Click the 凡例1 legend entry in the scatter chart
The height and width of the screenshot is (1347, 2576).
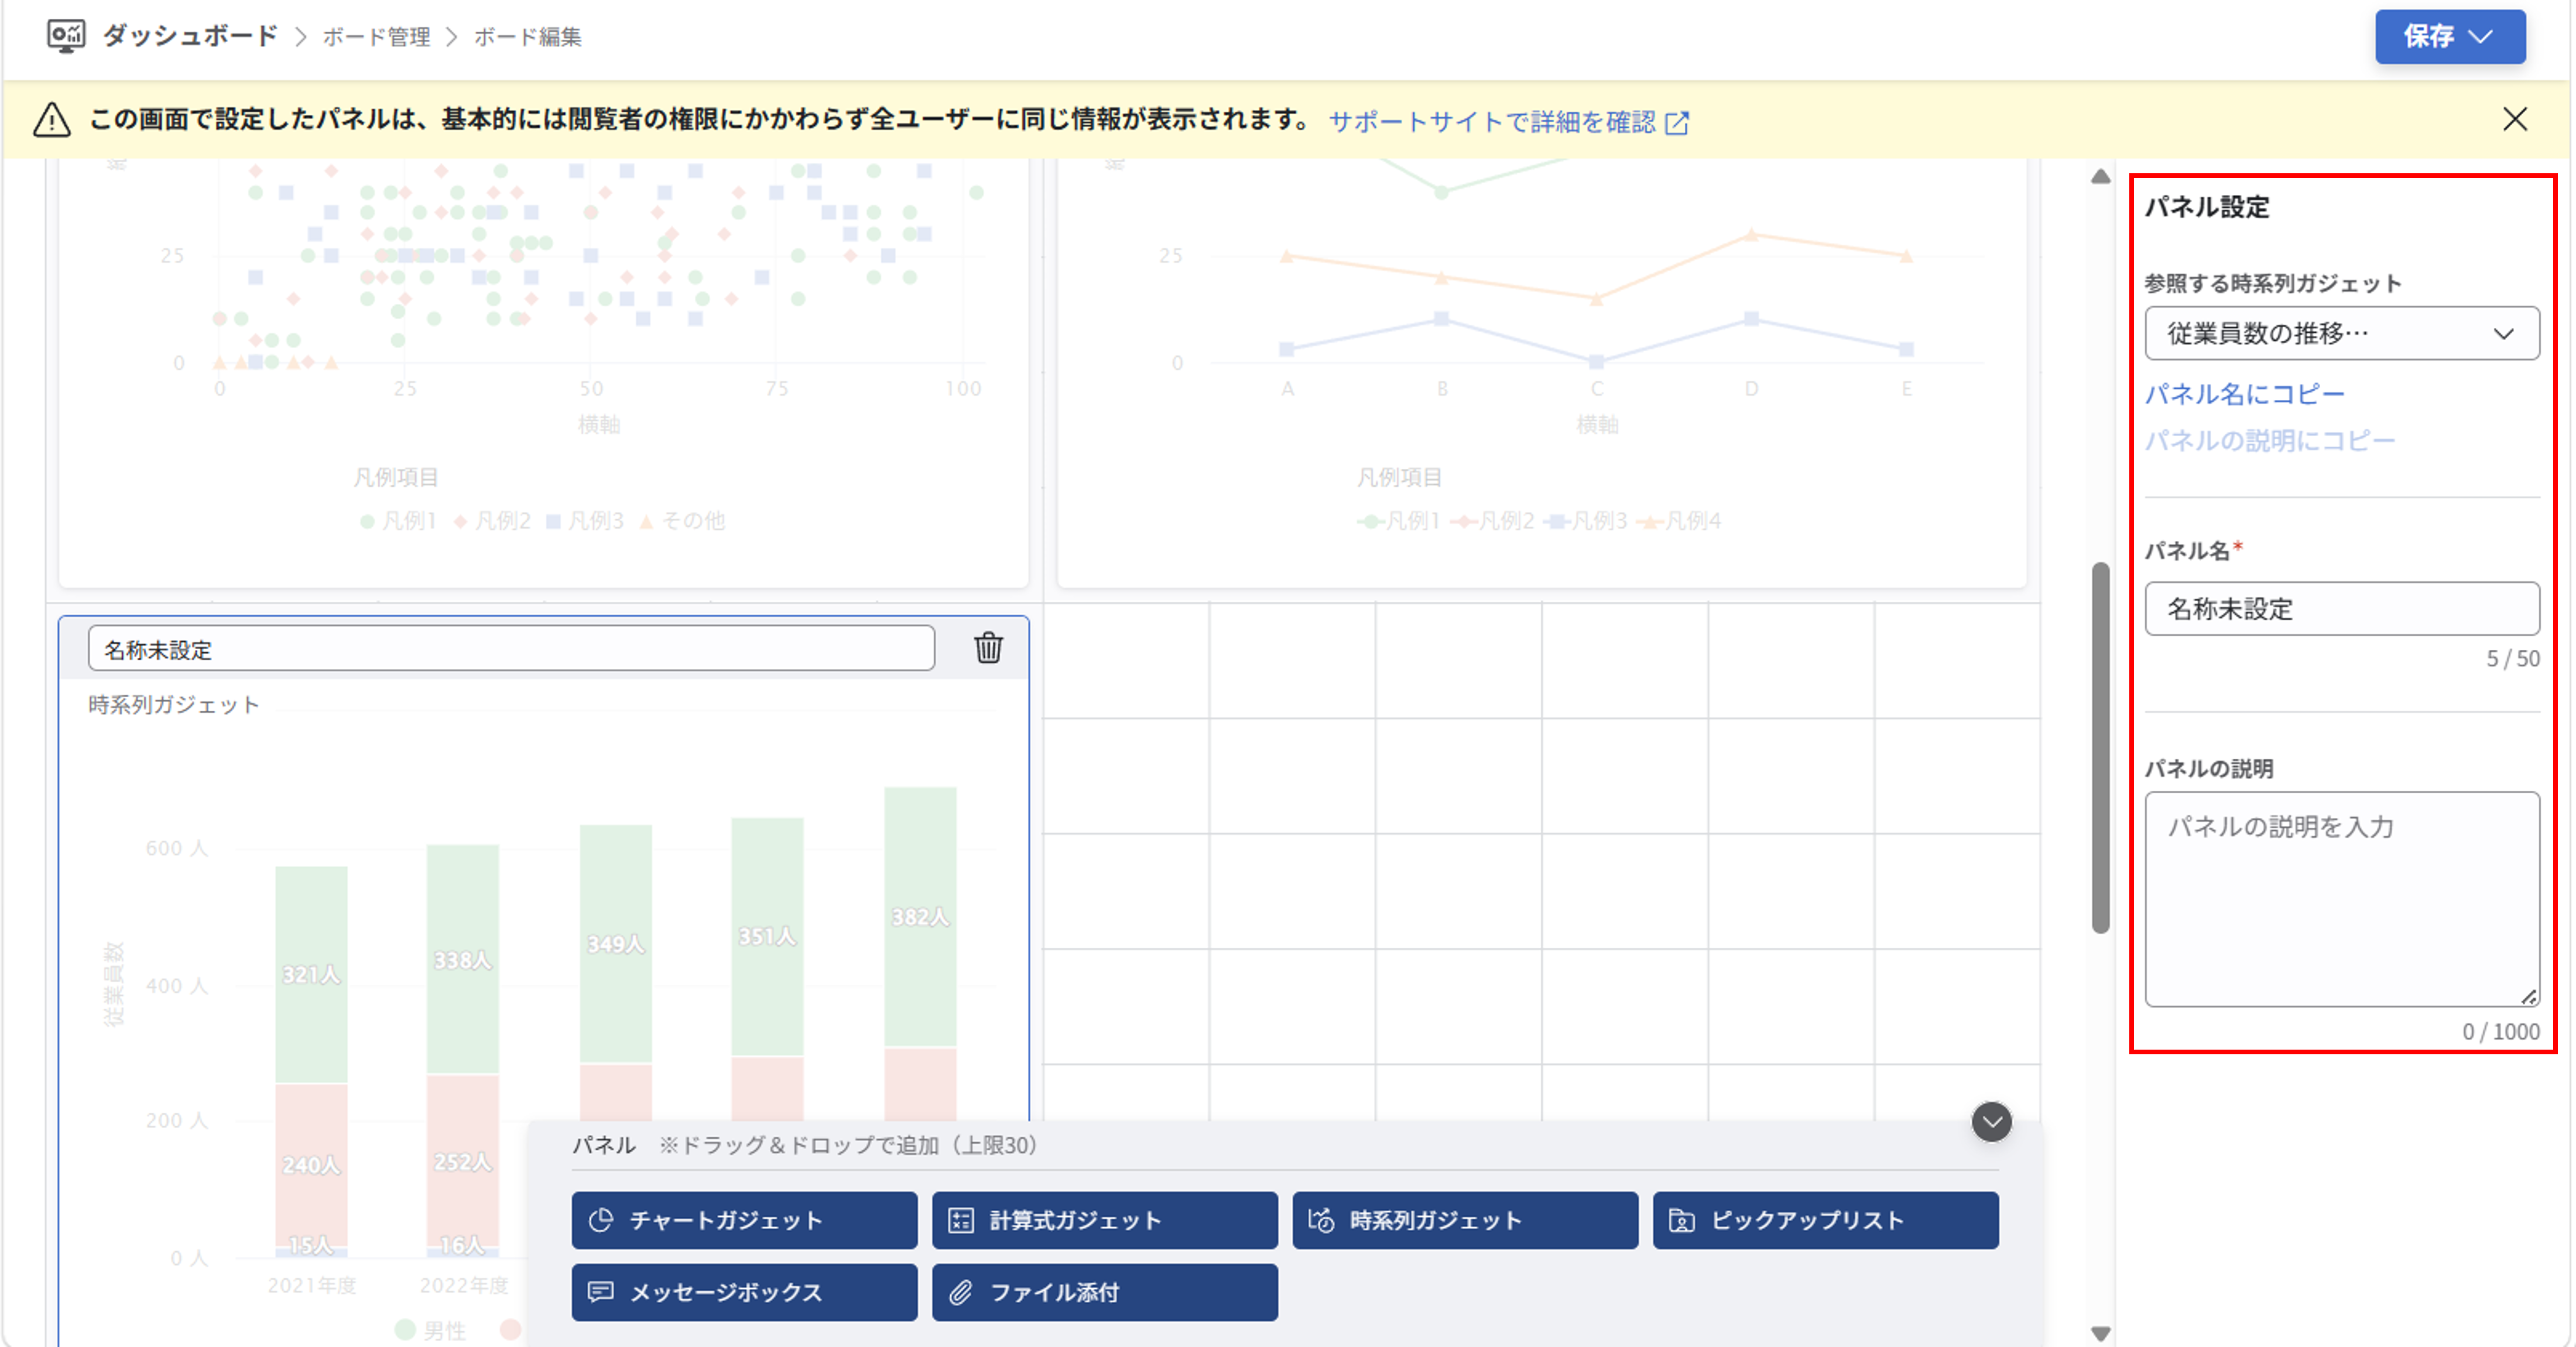coord(399,521)
